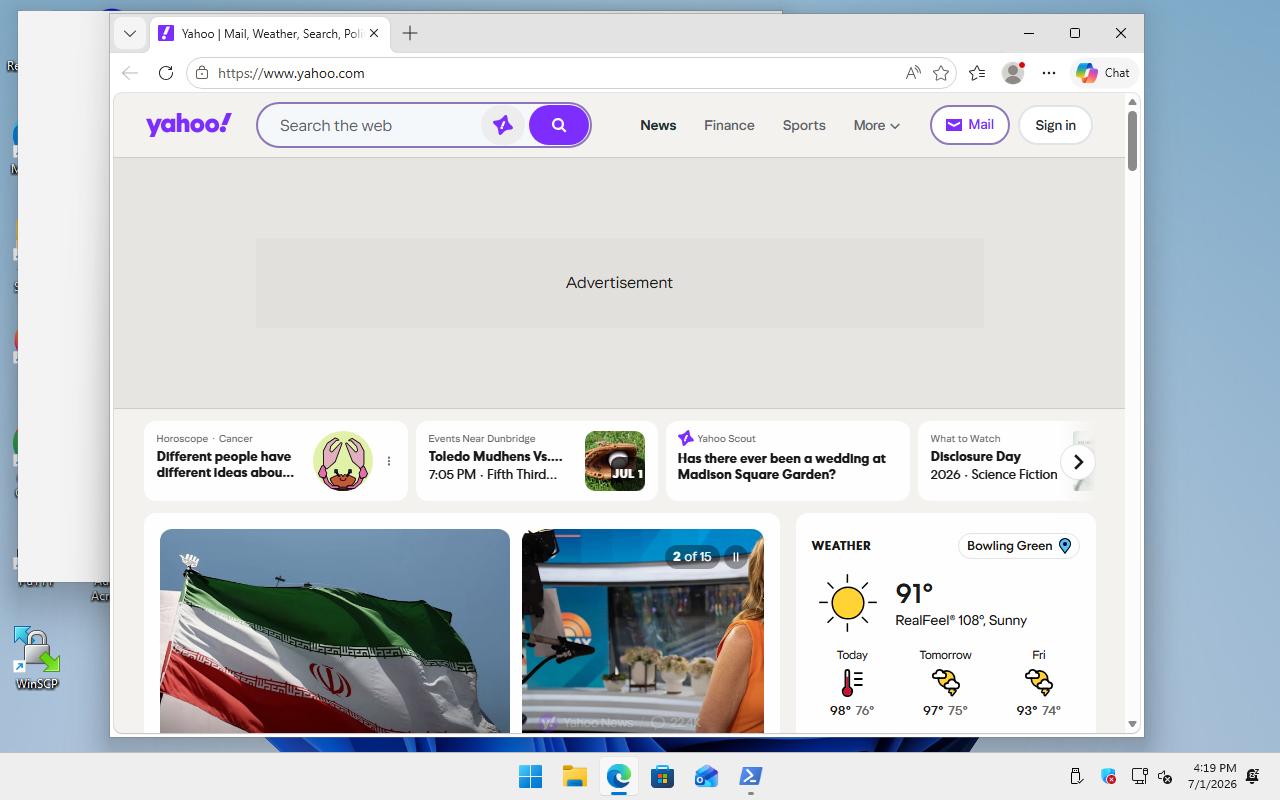1280x800 pixels.
Task: Open the Favorites list icon
Action: click(x=977, y=73)
